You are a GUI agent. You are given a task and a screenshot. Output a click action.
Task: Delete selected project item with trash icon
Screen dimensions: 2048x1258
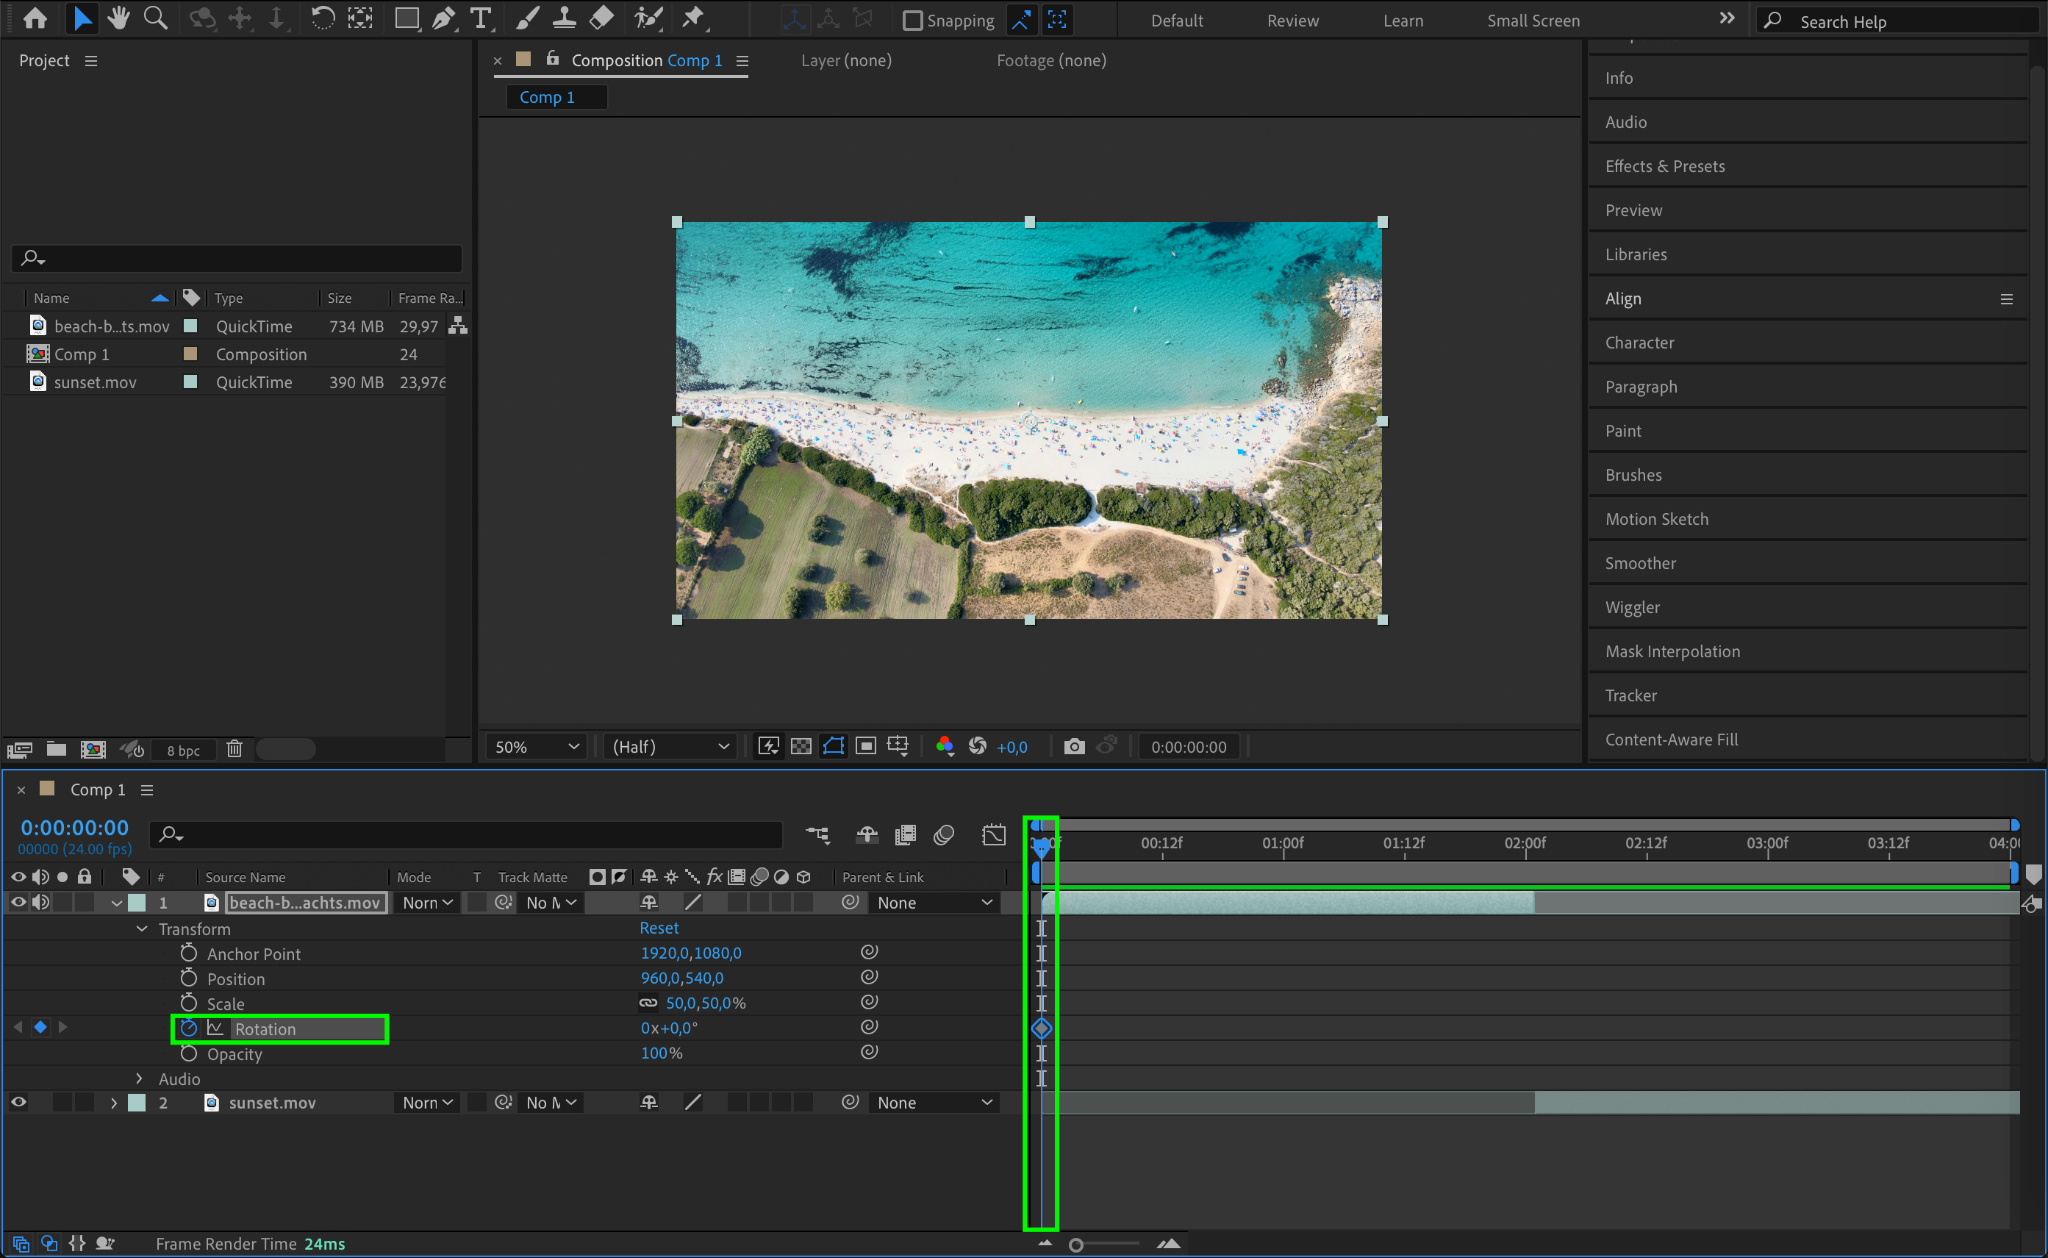click(234, 749)
